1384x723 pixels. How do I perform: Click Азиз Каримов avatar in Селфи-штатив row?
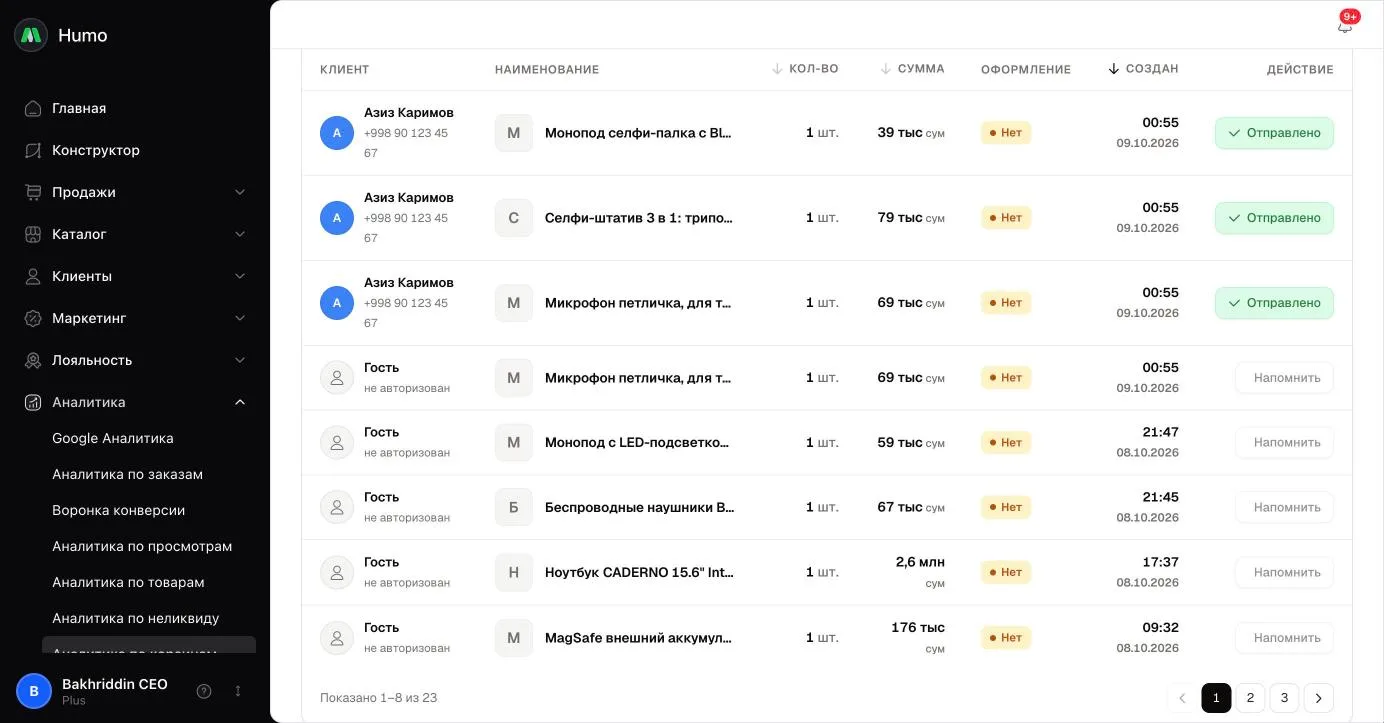coord(337,218)
